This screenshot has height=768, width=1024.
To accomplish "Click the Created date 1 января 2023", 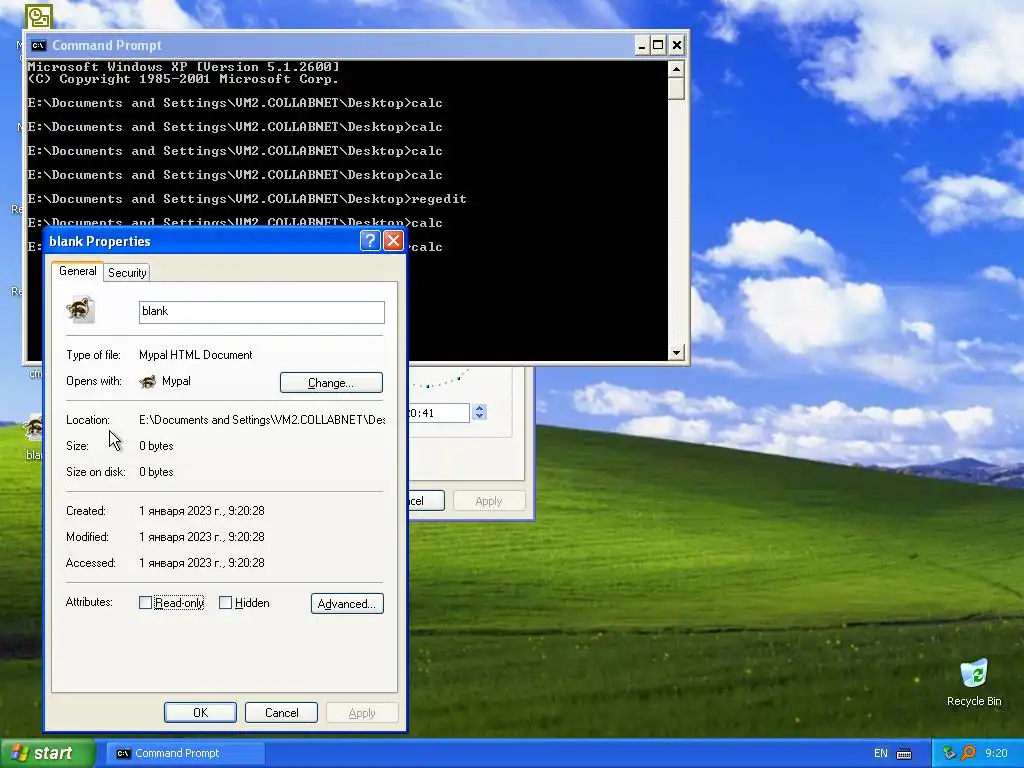I will pyautogui.click(x=202, y=511).
